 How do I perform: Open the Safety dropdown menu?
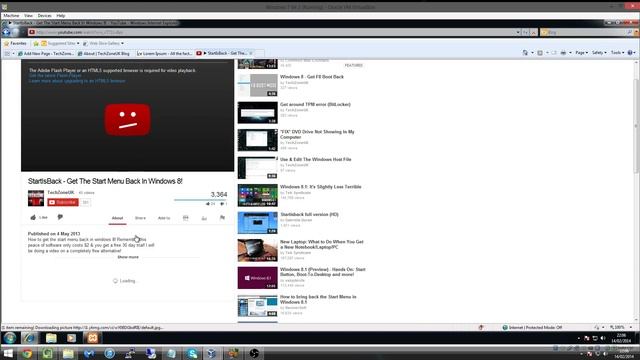tap(599, 53)
